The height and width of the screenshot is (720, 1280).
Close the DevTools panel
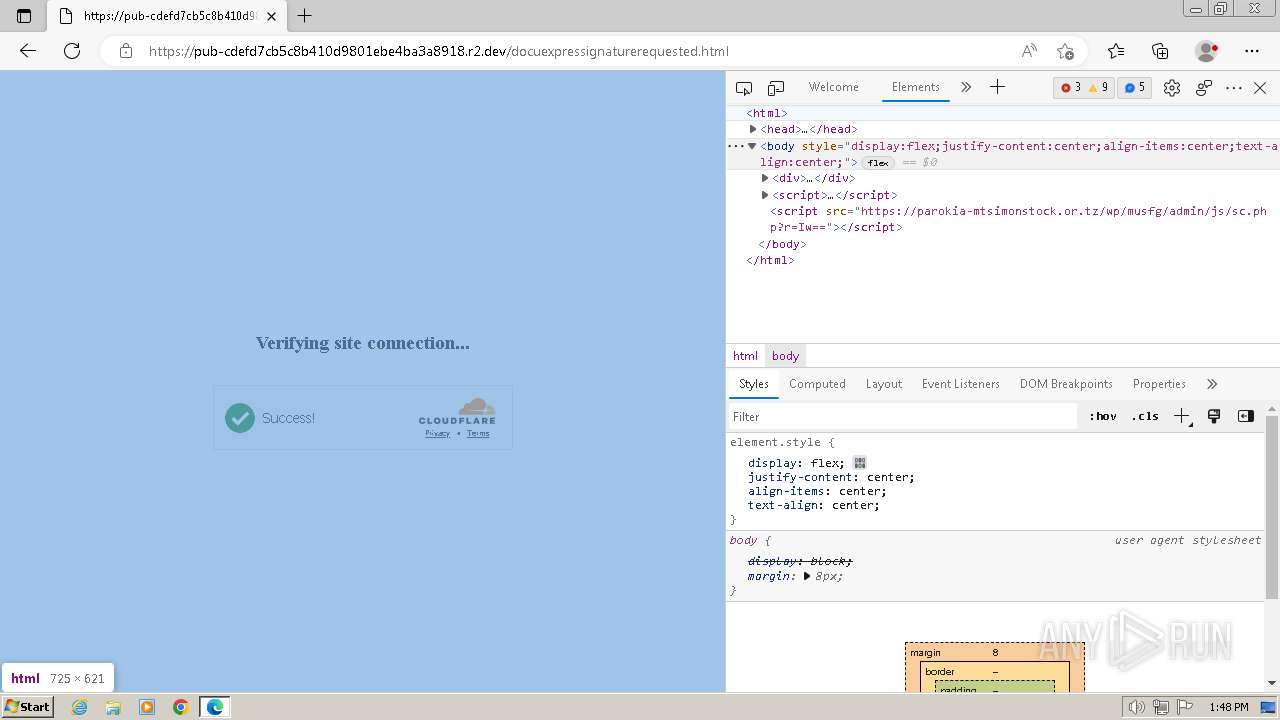1260,88
